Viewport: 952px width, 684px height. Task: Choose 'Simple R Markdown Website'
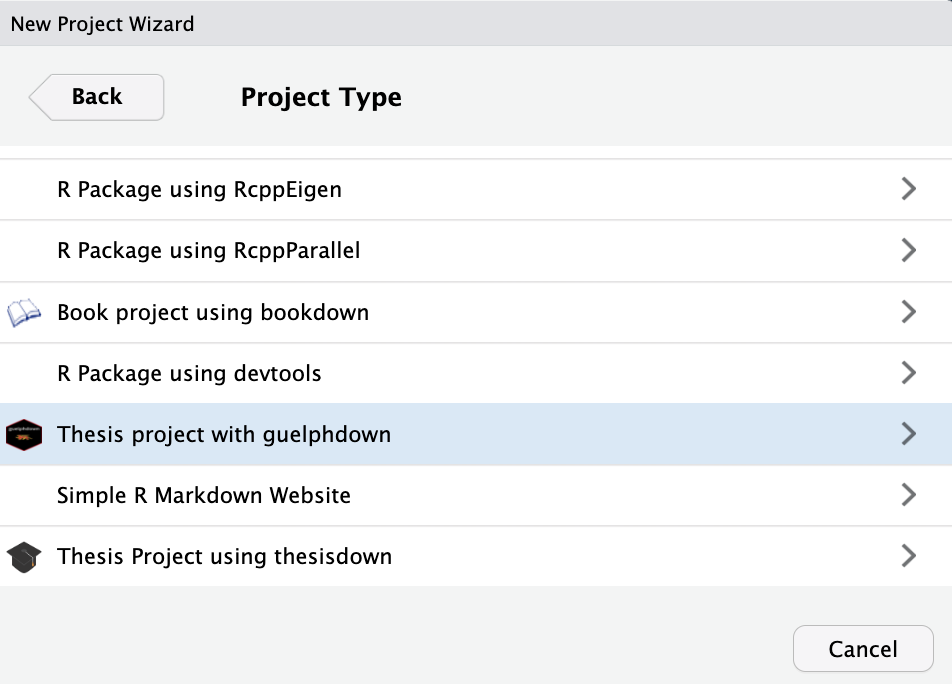476,495
